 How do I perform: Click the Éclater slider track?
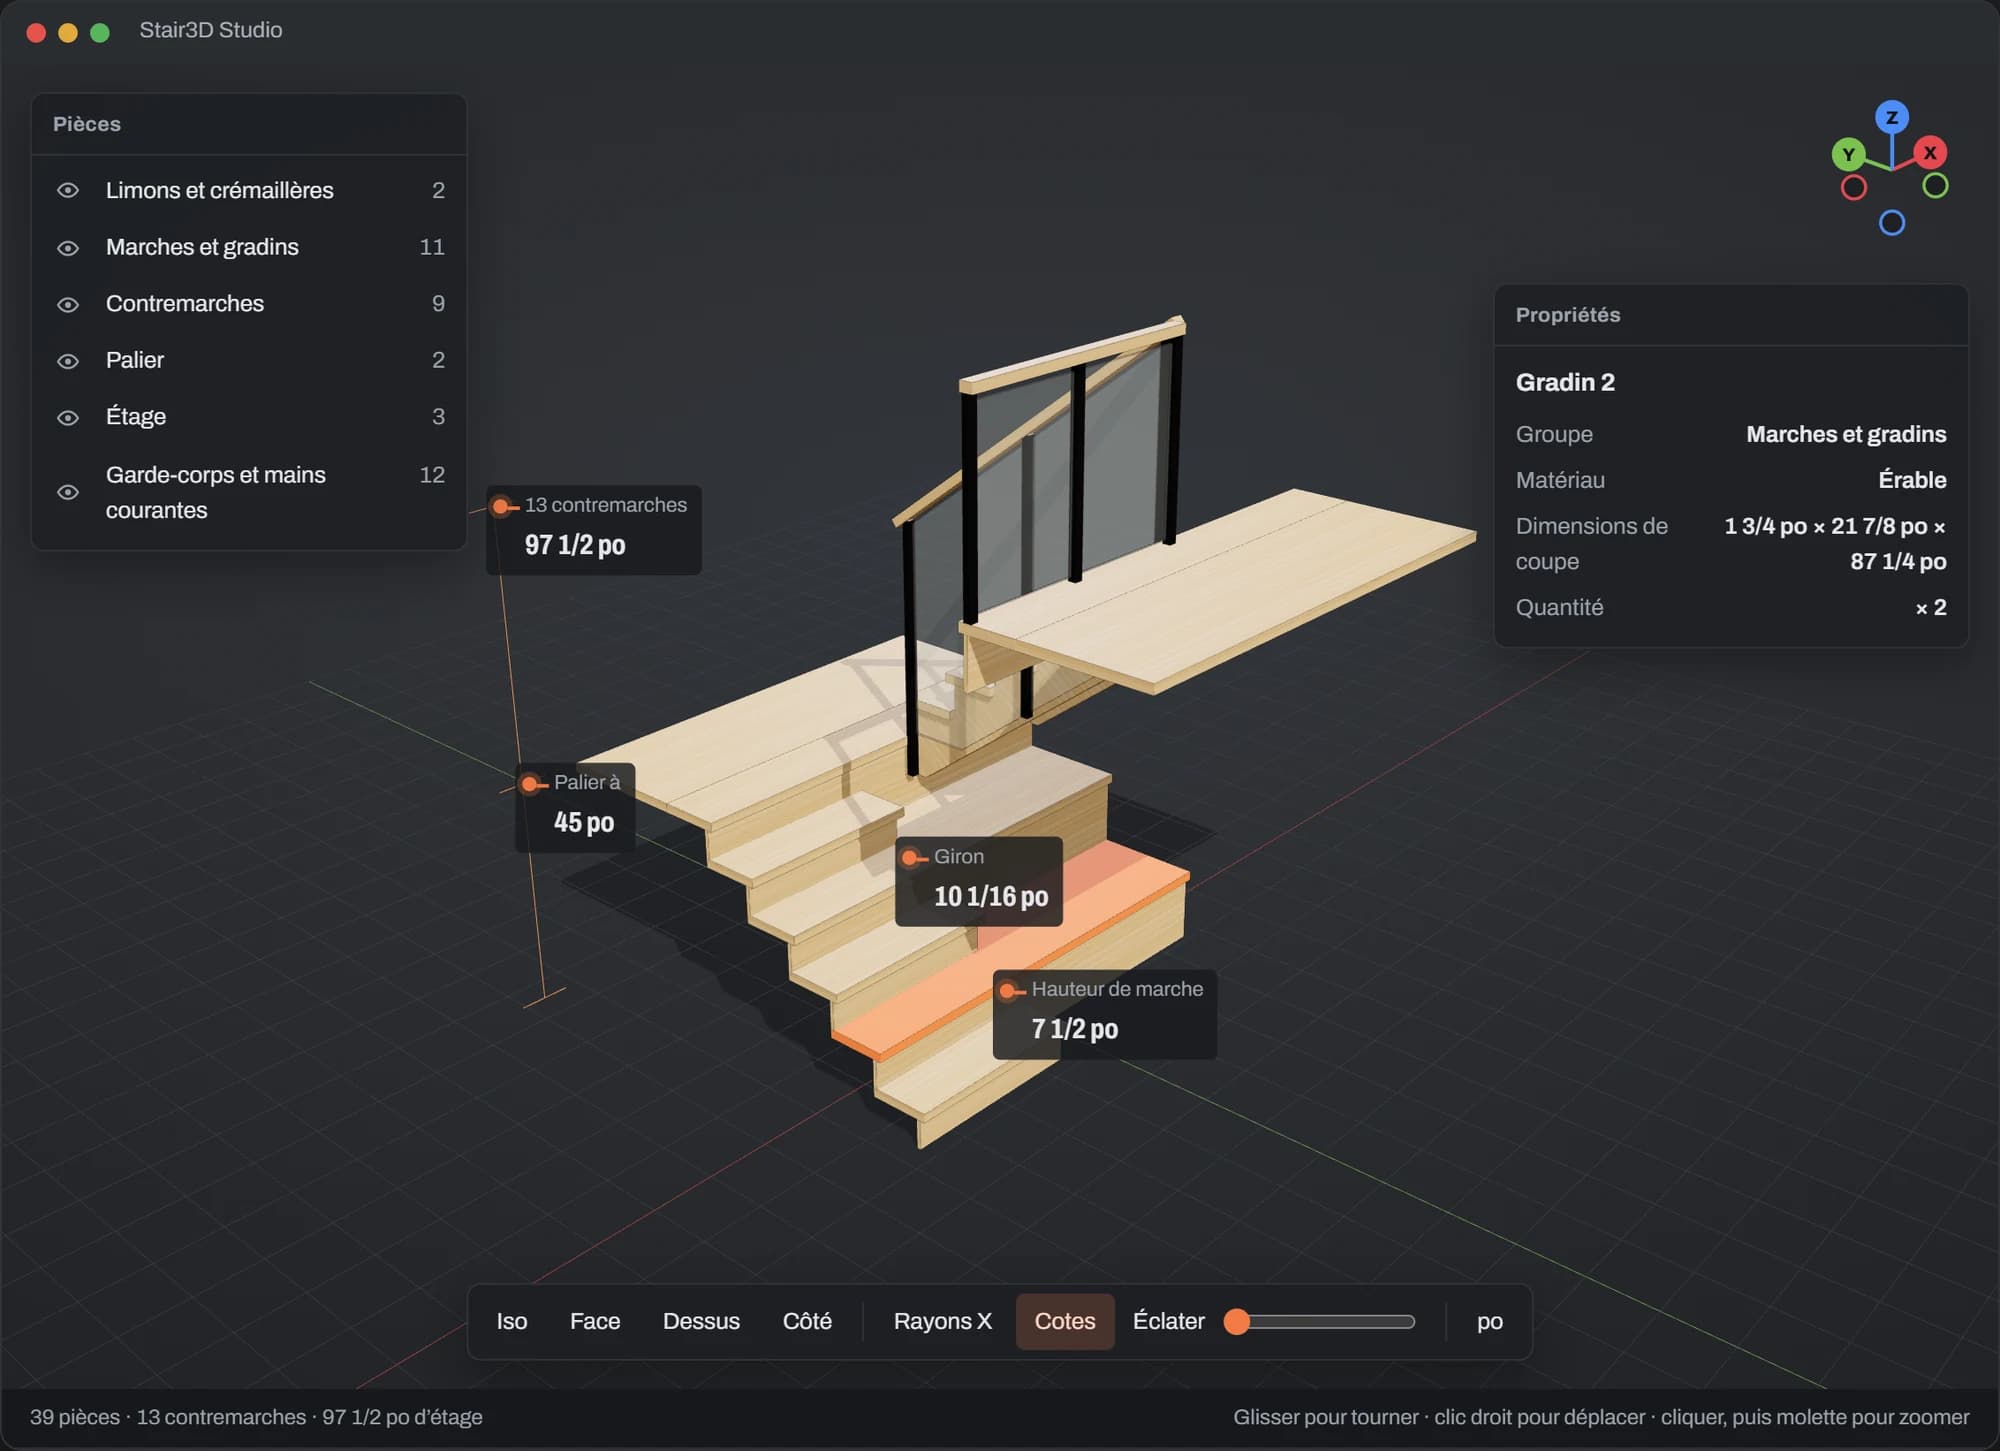coord(1321,1322)
